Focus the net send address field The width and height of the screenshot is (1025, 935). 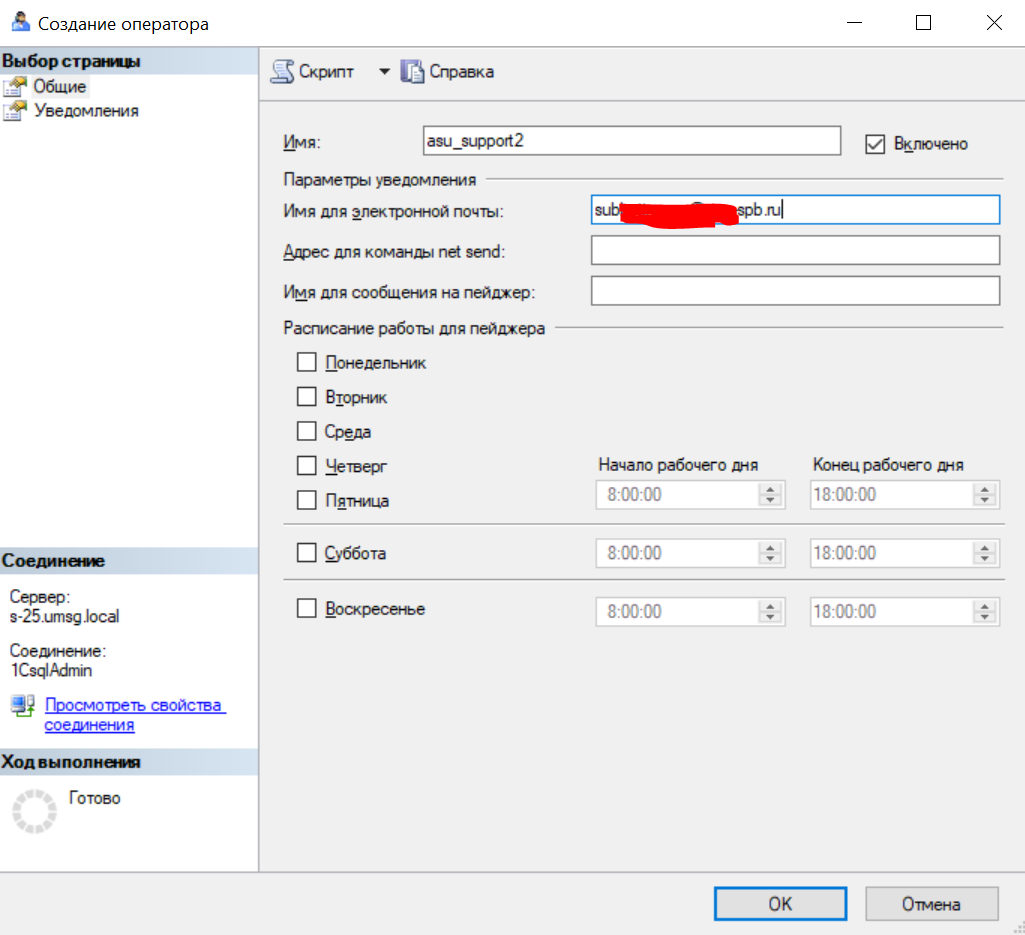[x=795, y=250]
